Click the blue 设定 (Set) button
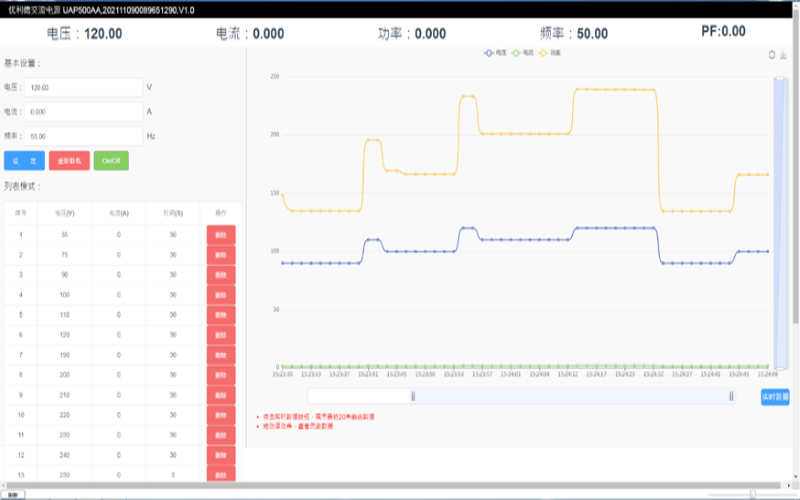The height and width of the screenshot is (500, 800). (x=24, y=160)
